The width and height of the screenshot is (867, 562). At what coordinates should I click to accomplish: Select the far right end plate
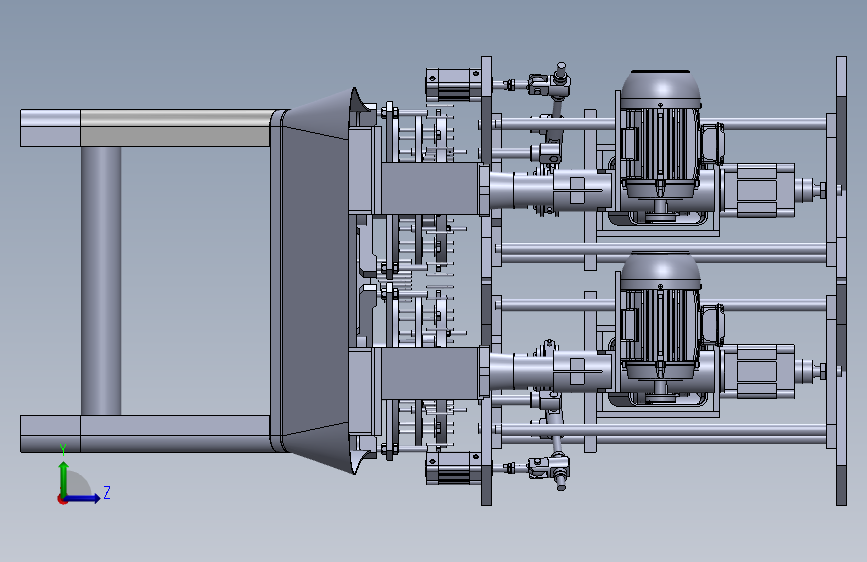[x=841, y=280]
